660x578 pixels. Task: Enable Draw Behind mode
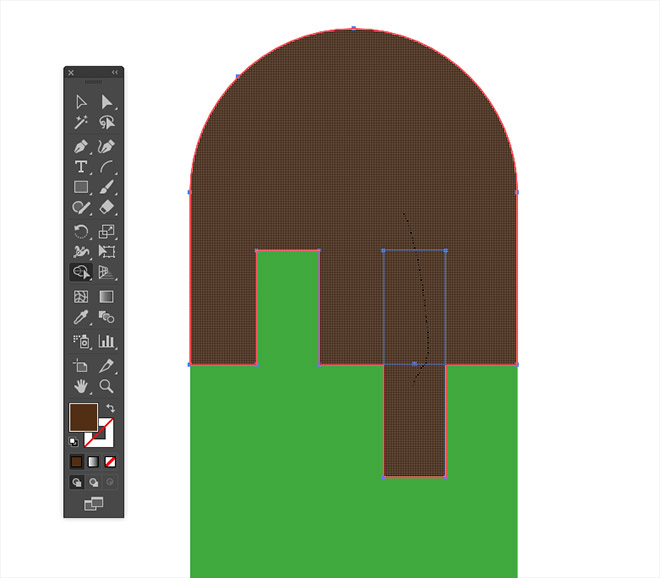[x=93, y=482]
